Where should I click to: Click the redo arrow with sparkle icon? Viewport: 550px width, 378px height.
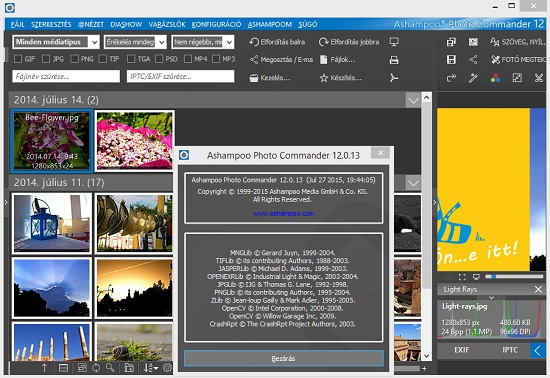(x=451, y=78)
